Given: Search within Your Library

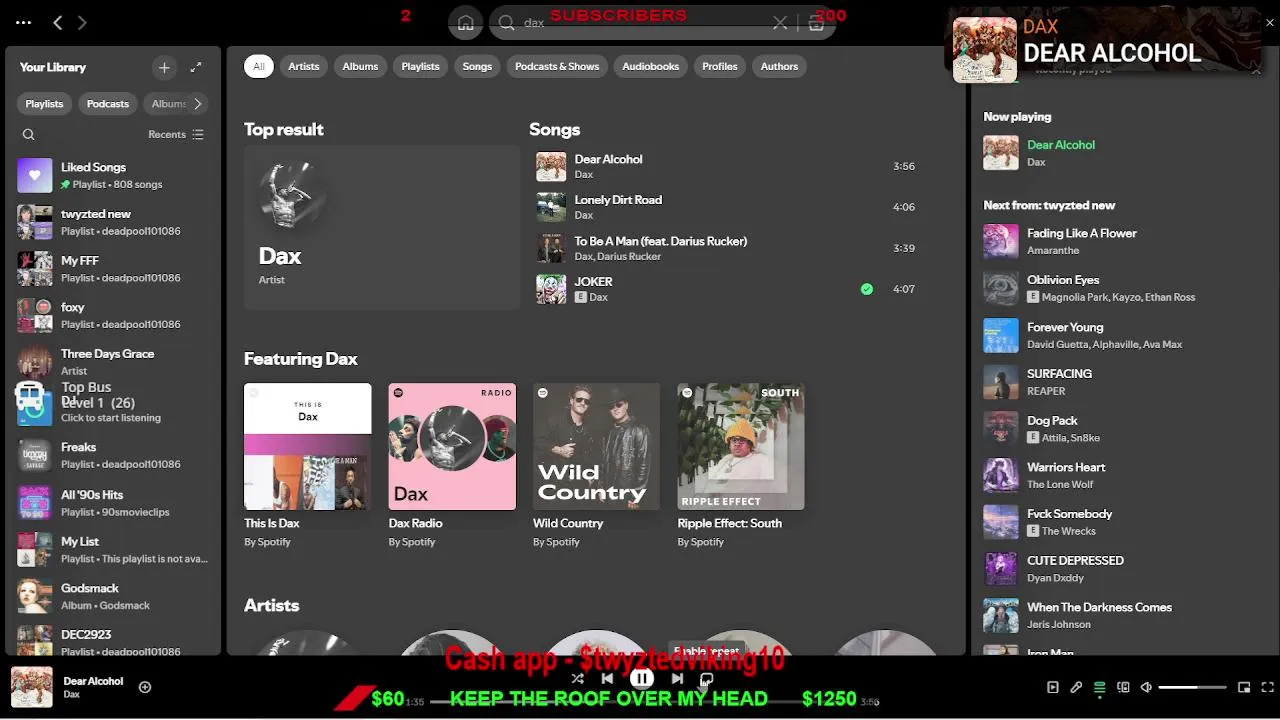Looking at the screenshot, I should click(29, 134).
